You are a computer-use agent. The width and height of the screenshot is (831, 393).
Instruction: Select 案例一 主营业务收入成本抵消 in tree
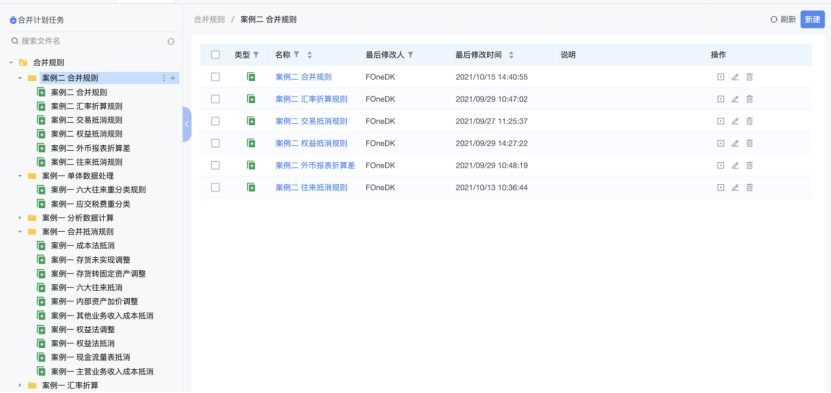pyautogui.click(x=102, y=372)
